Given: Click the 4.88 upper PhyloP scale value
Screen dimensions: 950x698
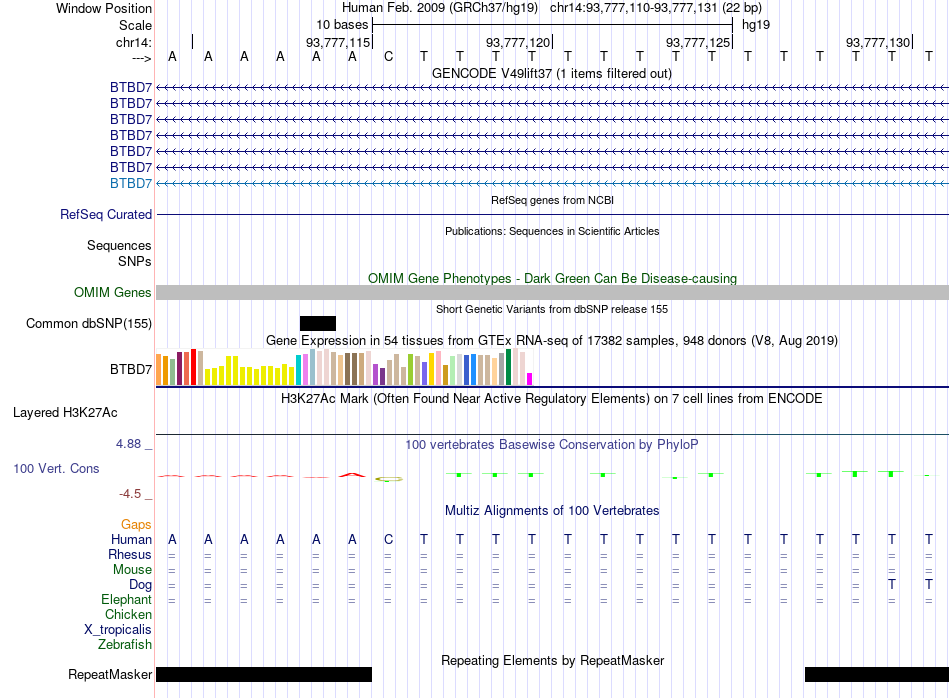Looking at the screenshot, I should pyautogui.click(x=128, y=444).
